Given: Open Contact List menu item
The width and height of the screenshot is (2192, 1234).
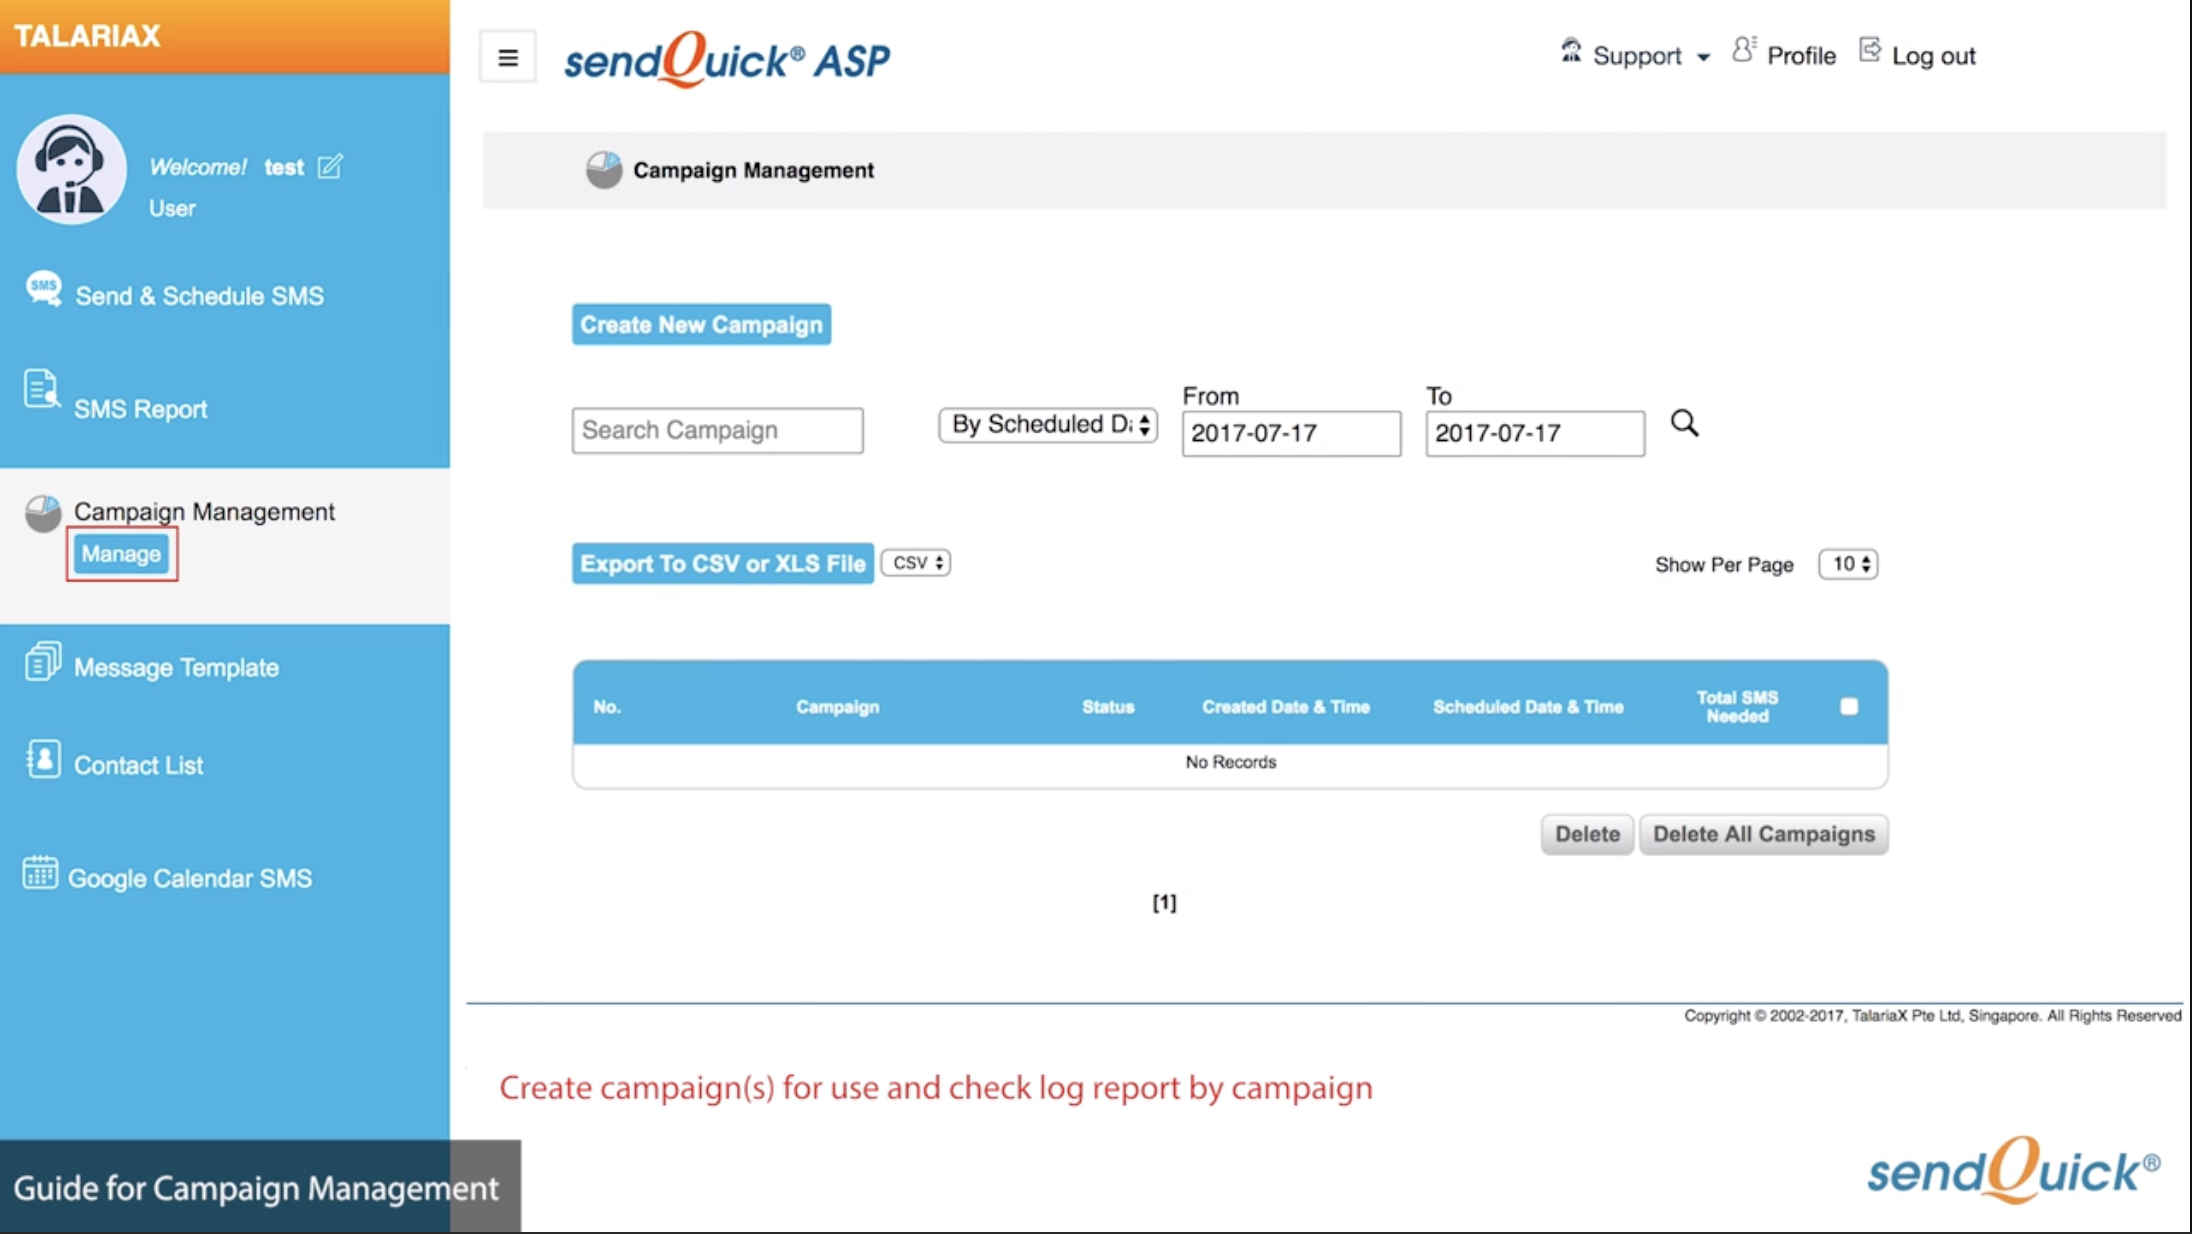Looking at the screenshot, I should pyautogui.click(x=138, y=765).
